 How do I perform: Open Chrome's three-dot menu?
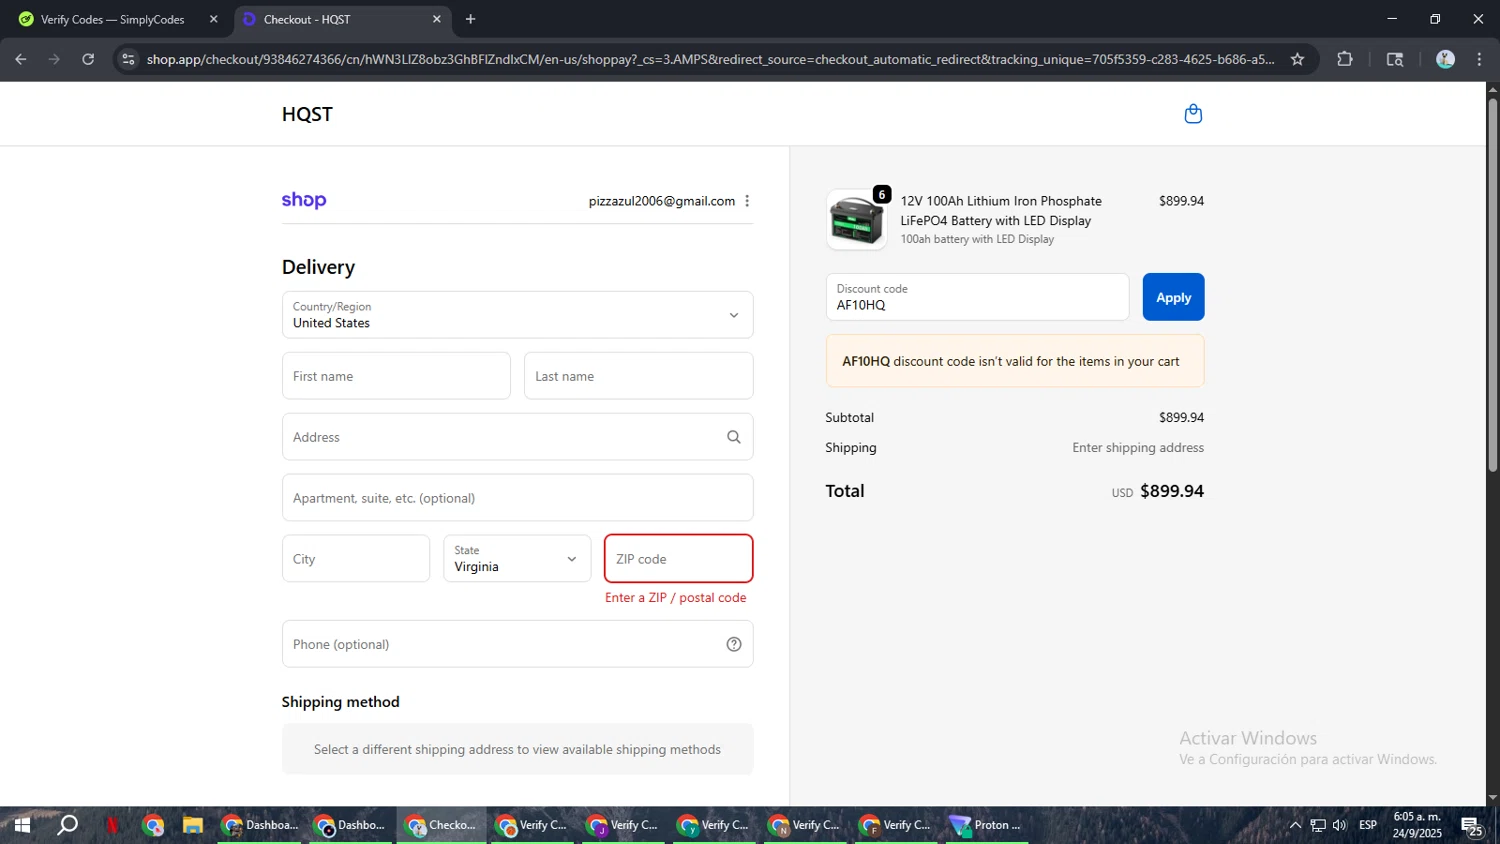click(x=1479, y=59)
